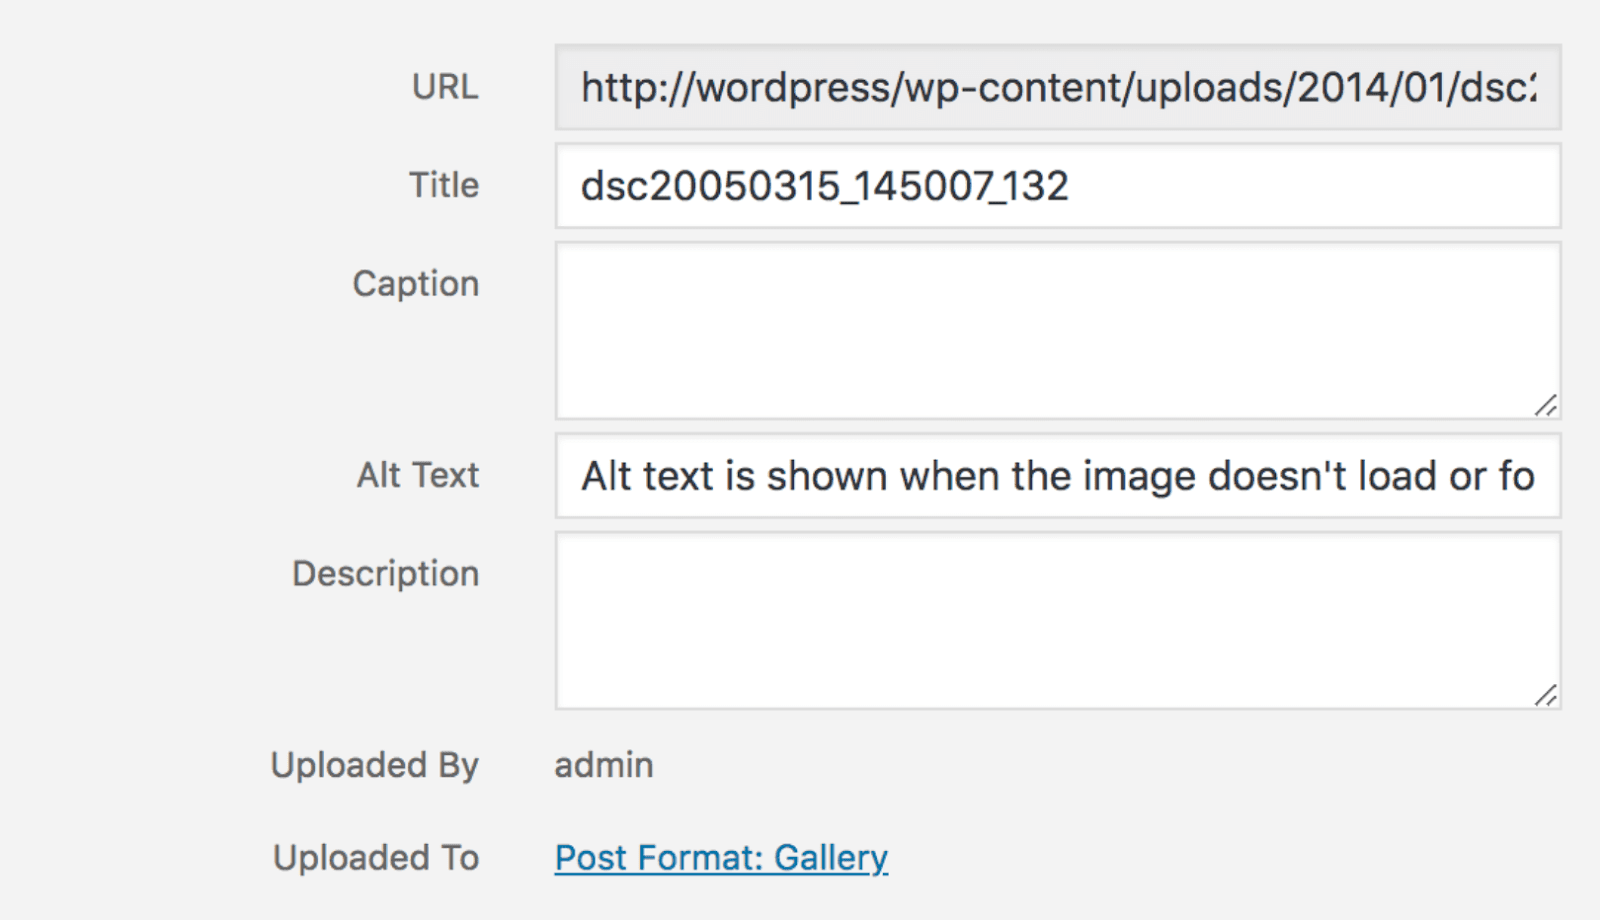Click inside the read-only URL field

point(1058,88)
